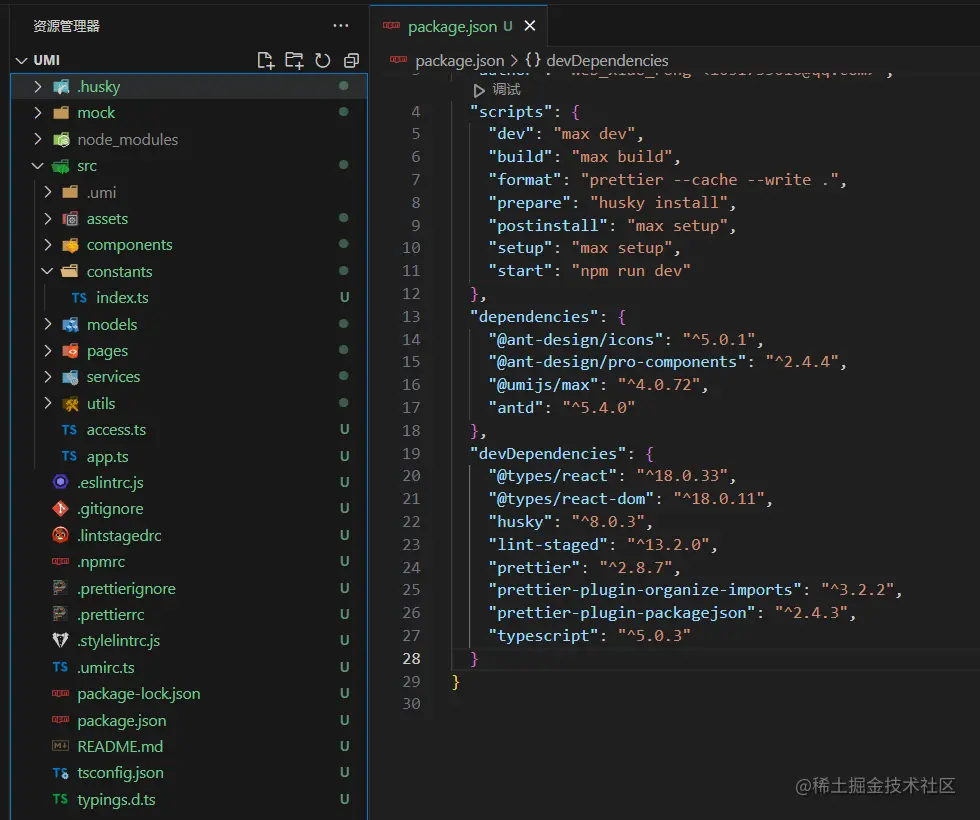This screenshot has height=820, width=980.
Task: Click the "scripts" key in editor
Action: click(511, 112)
